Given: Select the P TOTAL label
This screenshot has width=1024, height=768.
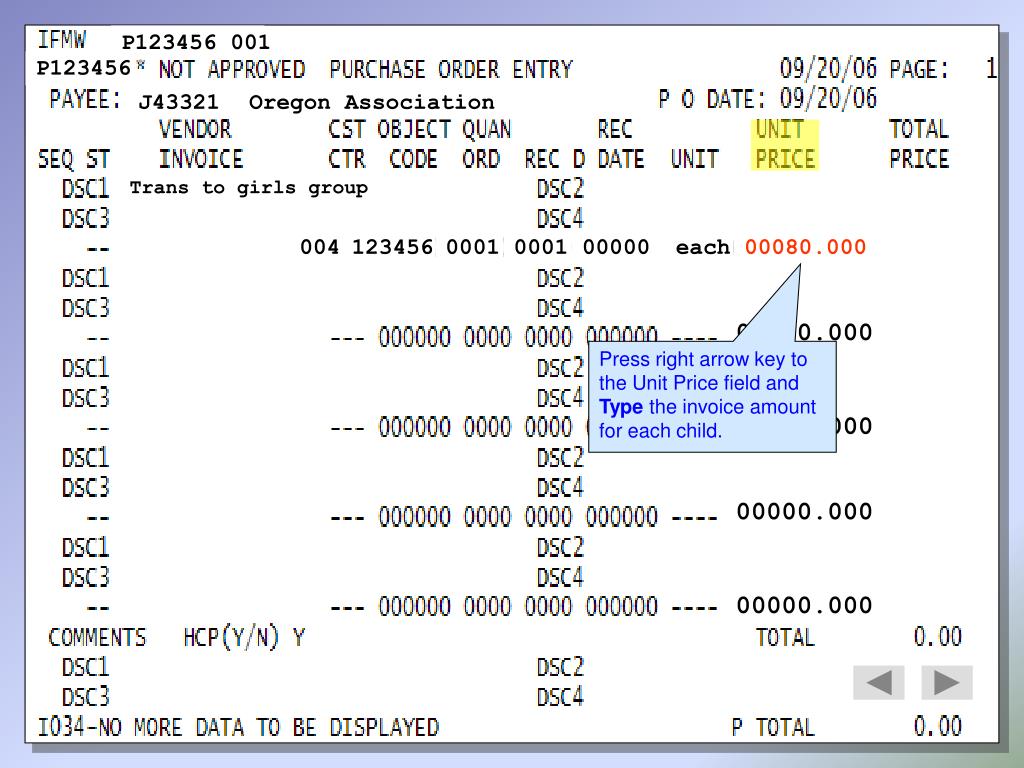Looking at the screenshot, I should [773, 727].
